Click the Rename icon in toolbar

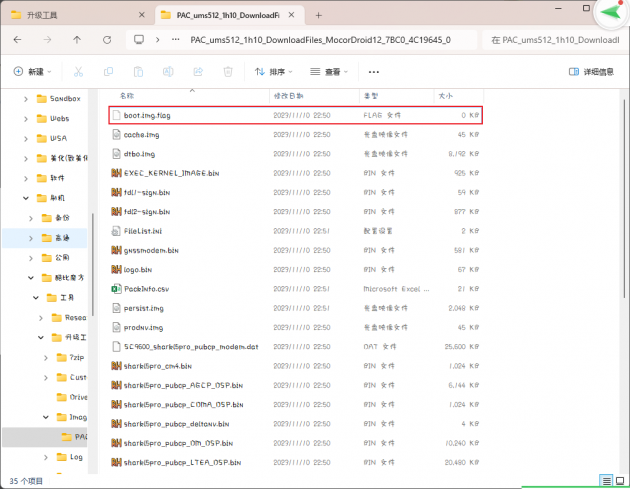(168, 72)
